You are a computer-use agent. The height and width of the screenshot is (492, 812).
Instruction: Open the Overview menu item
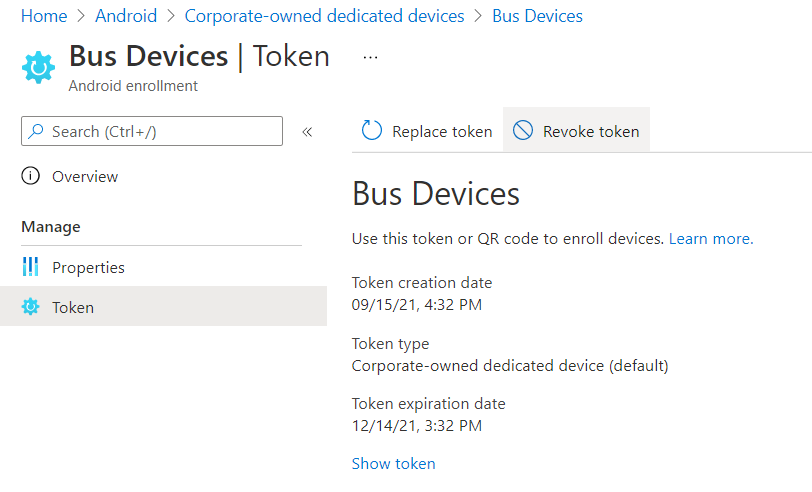85,177
